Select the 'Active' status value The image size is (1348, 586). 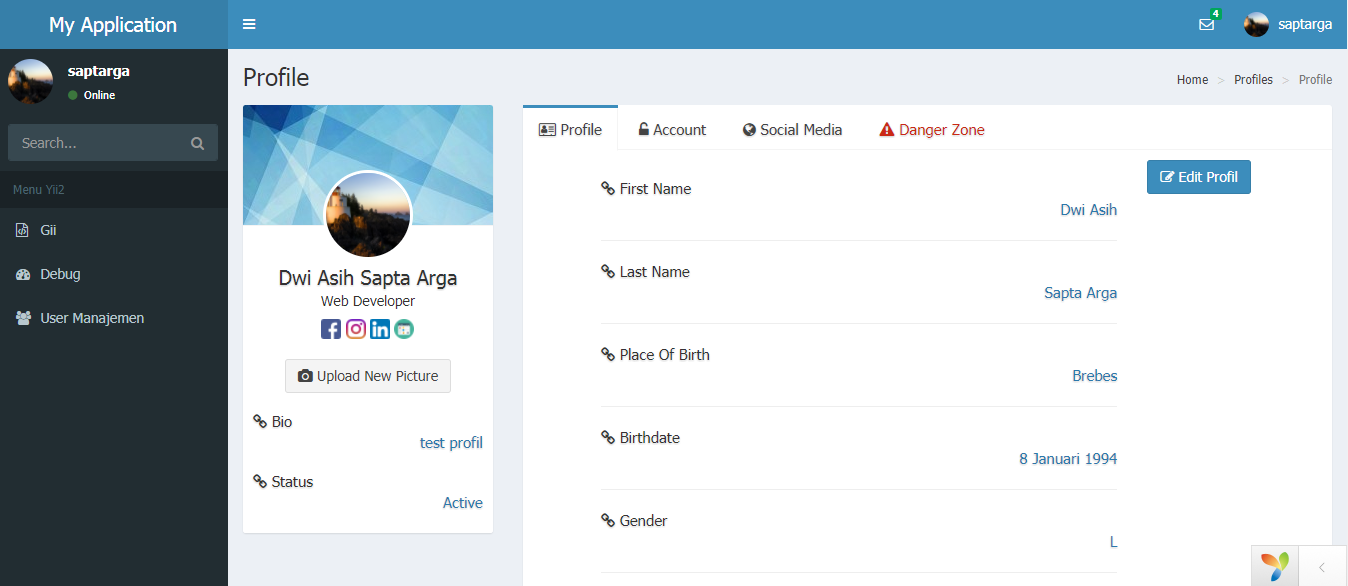463,503
